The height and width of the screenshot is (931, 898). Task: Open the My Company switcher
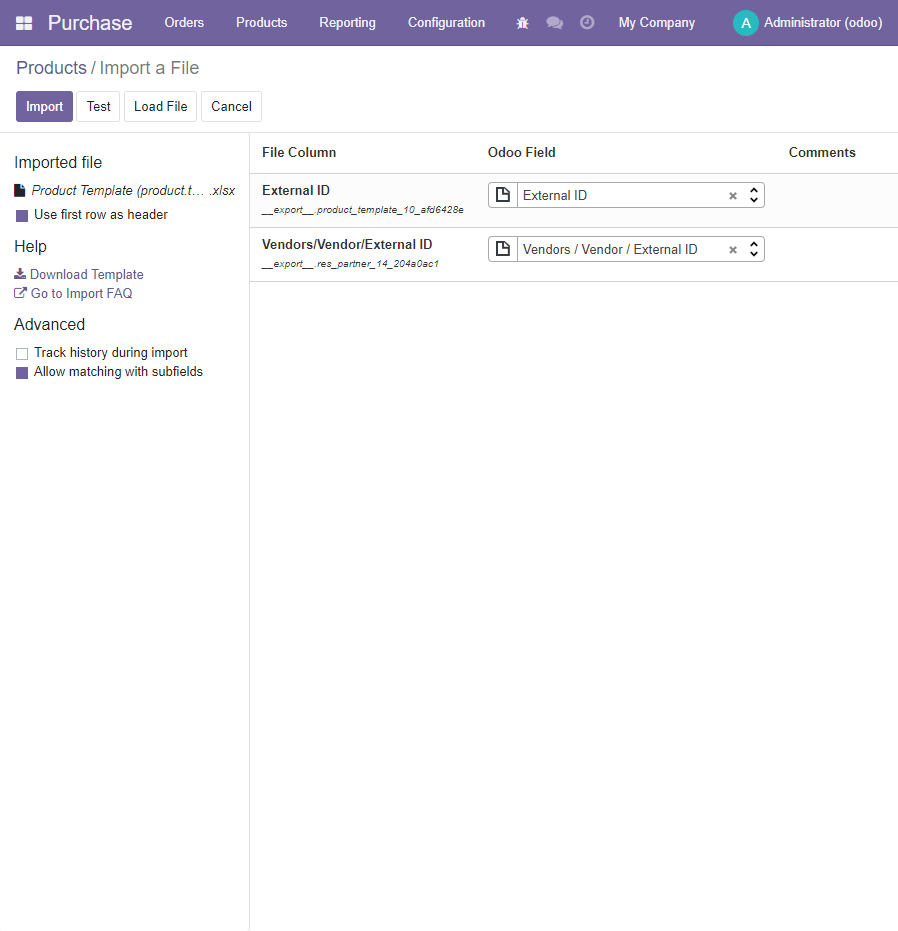656,23
